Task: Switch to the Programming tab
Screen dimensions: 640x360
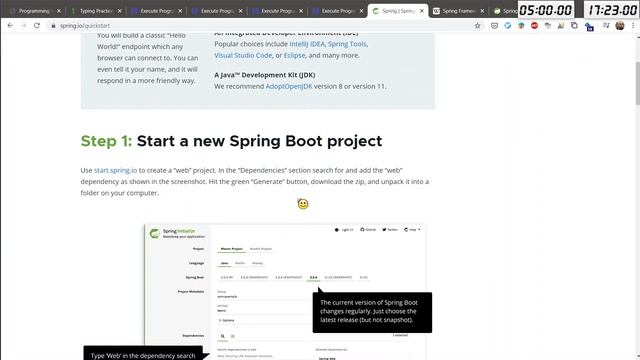Action: click(x=34, y=11)
